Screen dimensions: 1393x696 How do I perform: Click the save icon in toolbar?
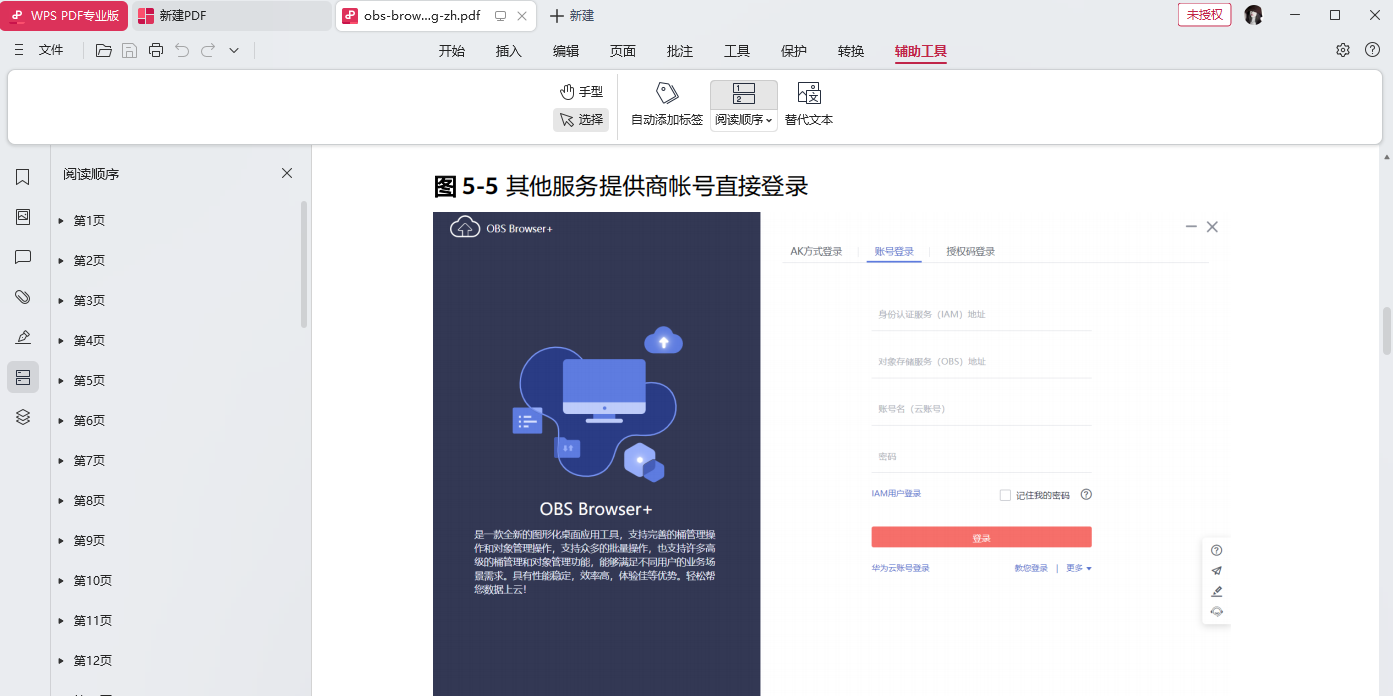click(x=130, y=51)
